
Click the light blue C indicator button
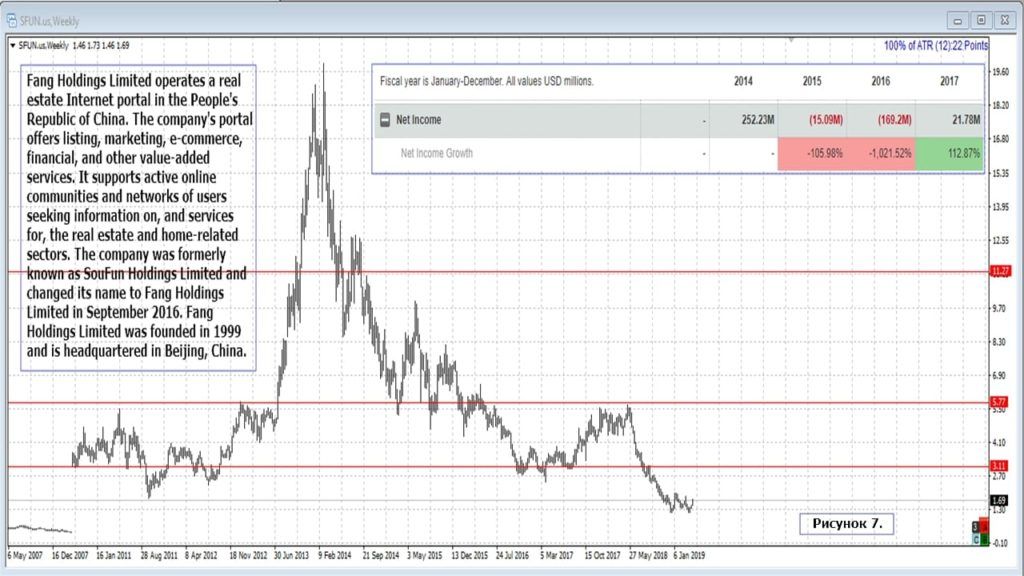(977, 538)
